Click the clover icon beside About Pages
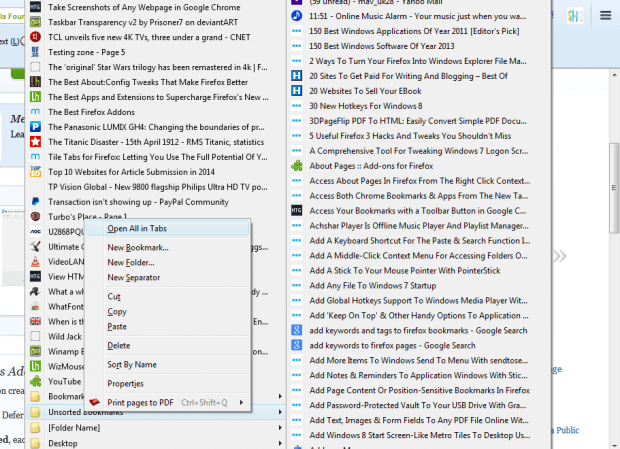This screenshot has width=620, height=449. pyautogui.click(x=297, y=166)
